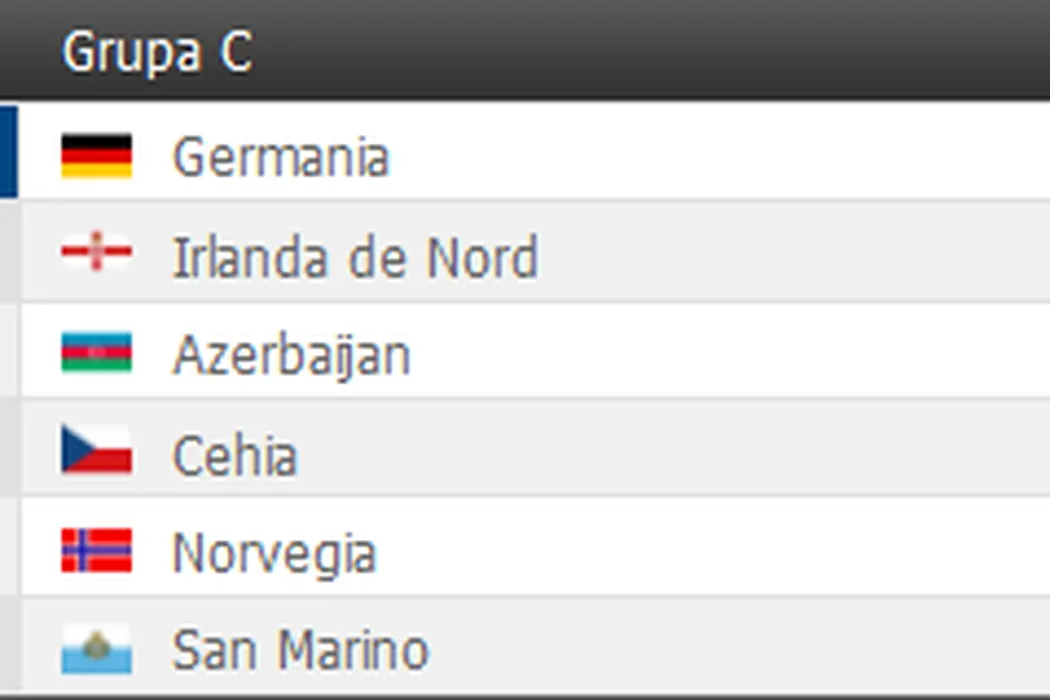Screen dimensions: 1050x700
Task: Open the San Marino team link
Action: point(300,650)
